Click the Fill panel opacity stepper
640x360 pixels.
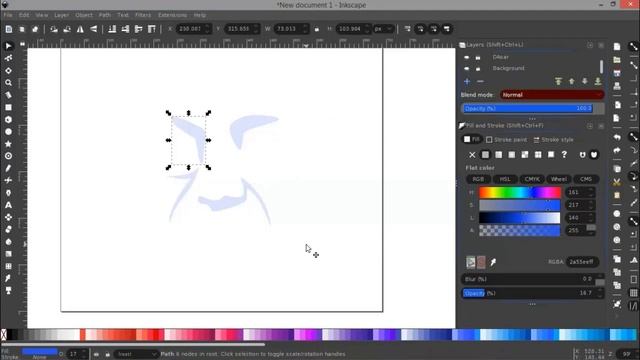[600, 293]
